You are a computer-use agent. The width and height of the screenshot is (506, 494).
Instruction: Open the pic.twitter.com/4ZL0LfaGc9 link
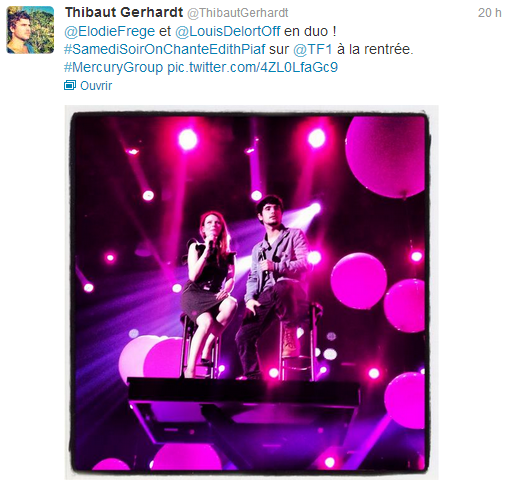tap(252, 67)
